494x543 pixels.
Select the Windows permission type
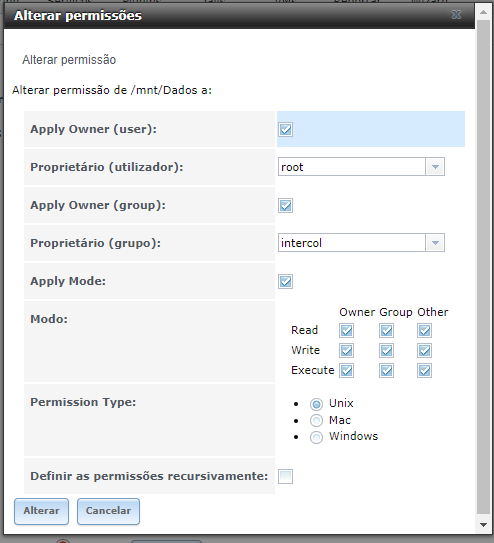(316, 437)
